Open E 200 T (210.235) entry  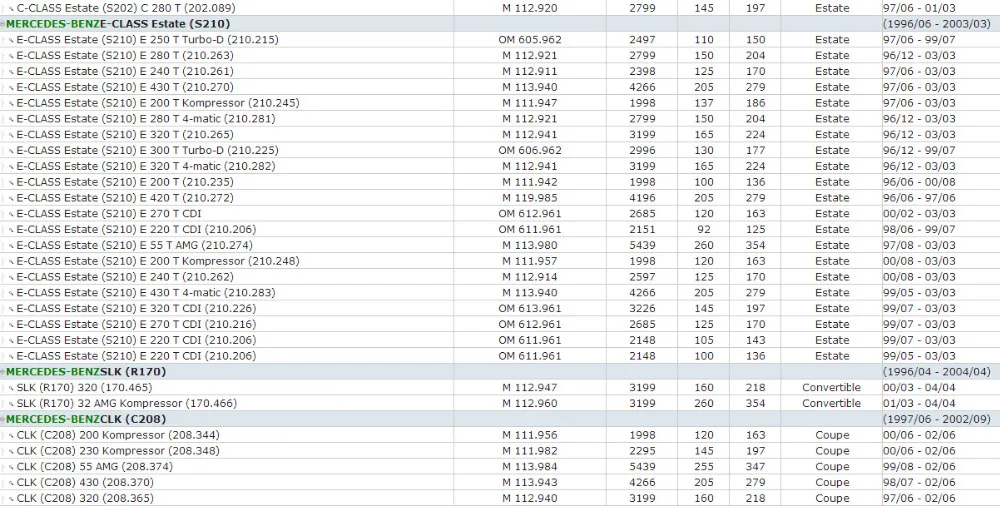[x=125, y=182]
